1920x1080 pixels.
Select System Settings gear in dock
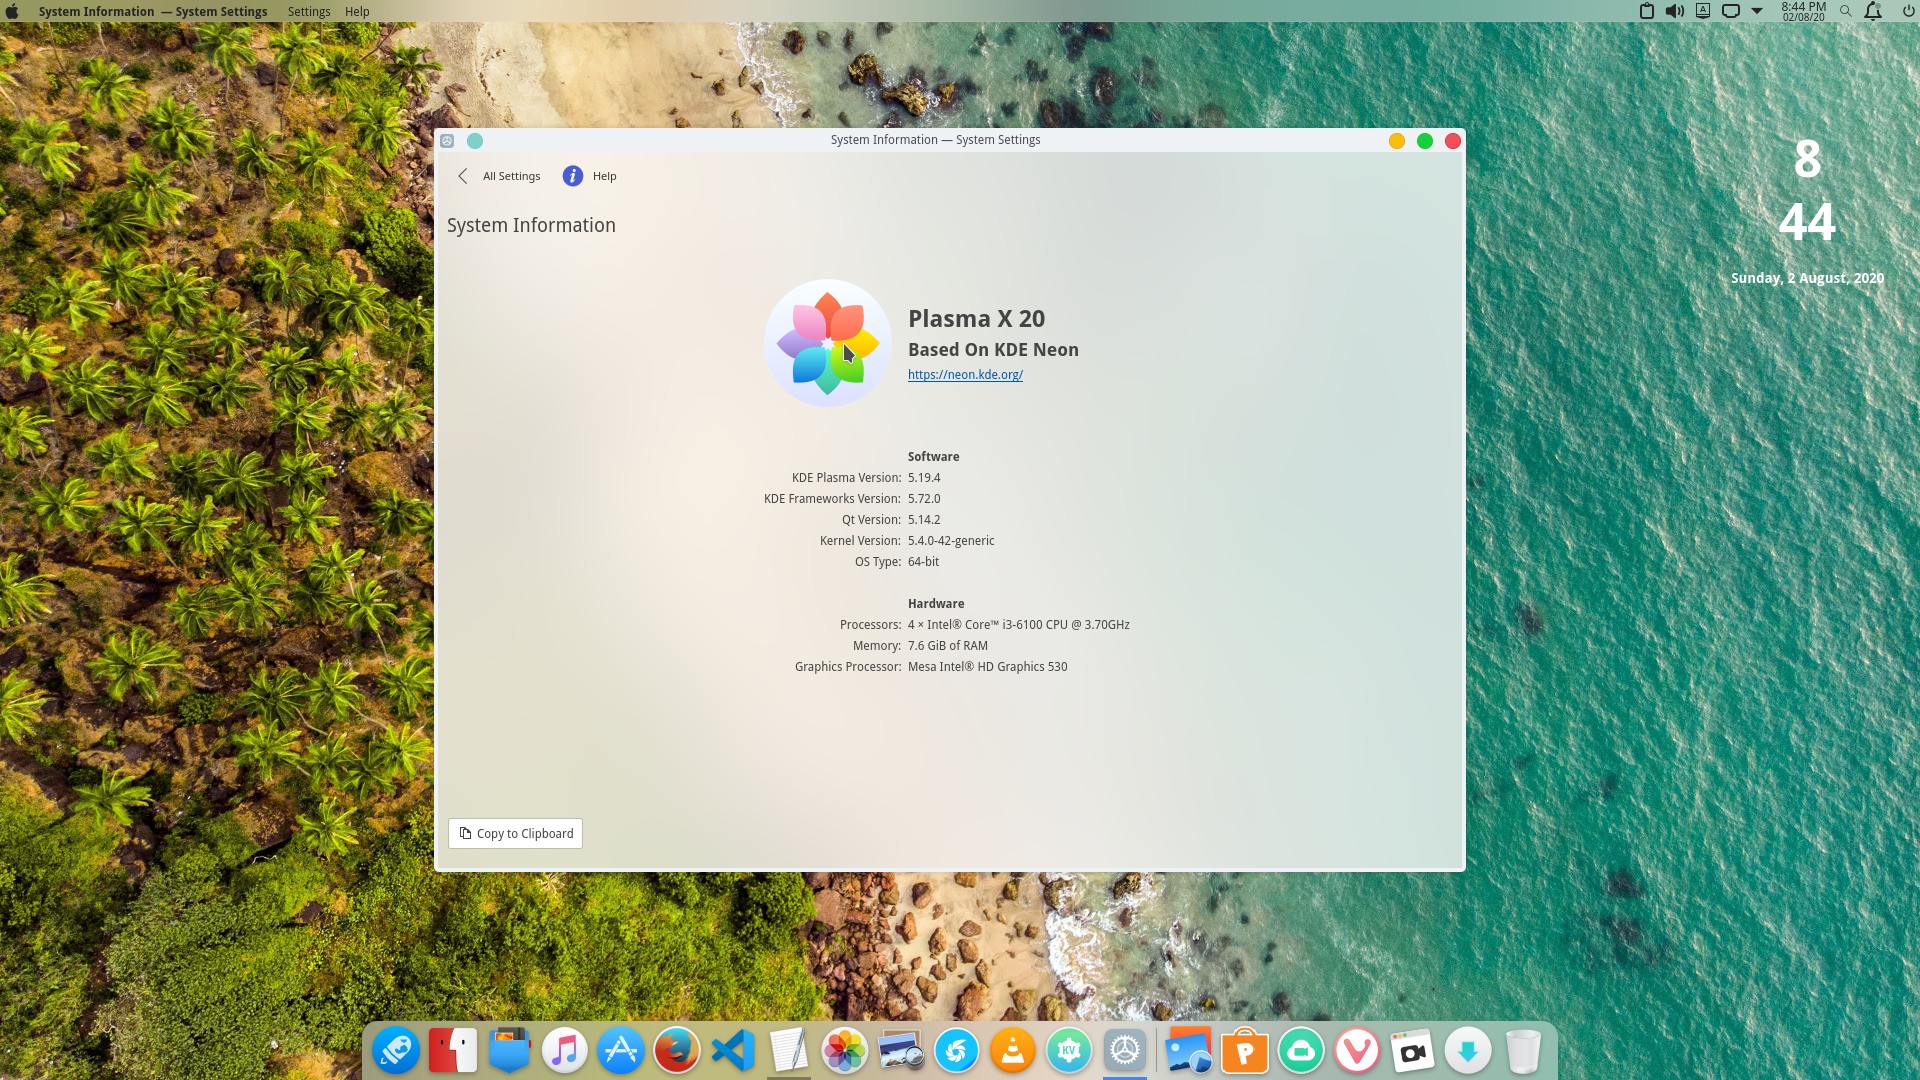(x=1125, y=1051)
